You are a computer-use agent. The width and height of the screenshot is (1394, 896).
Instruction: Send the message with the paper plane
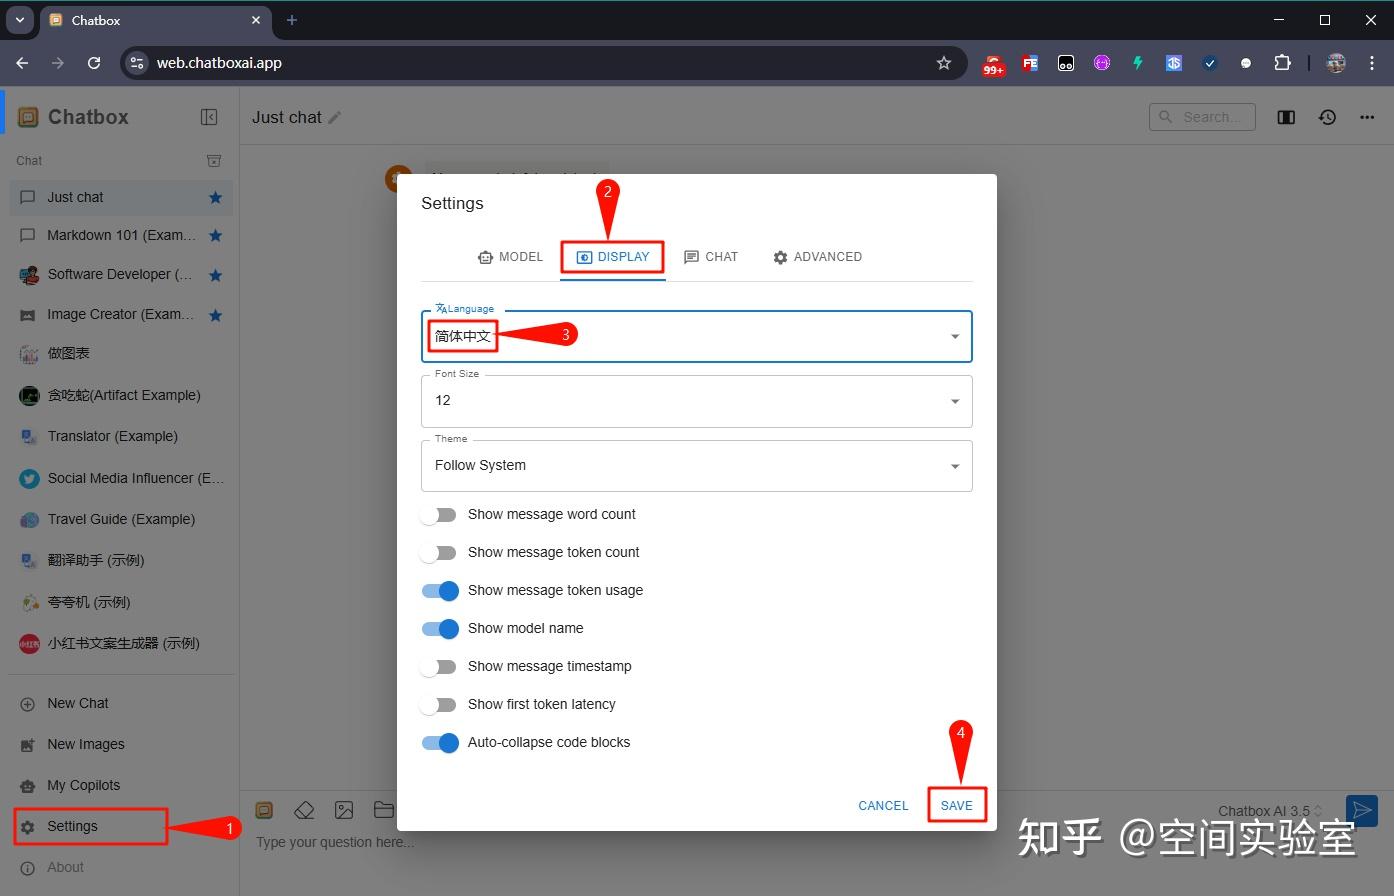(x=1361, y=810)
